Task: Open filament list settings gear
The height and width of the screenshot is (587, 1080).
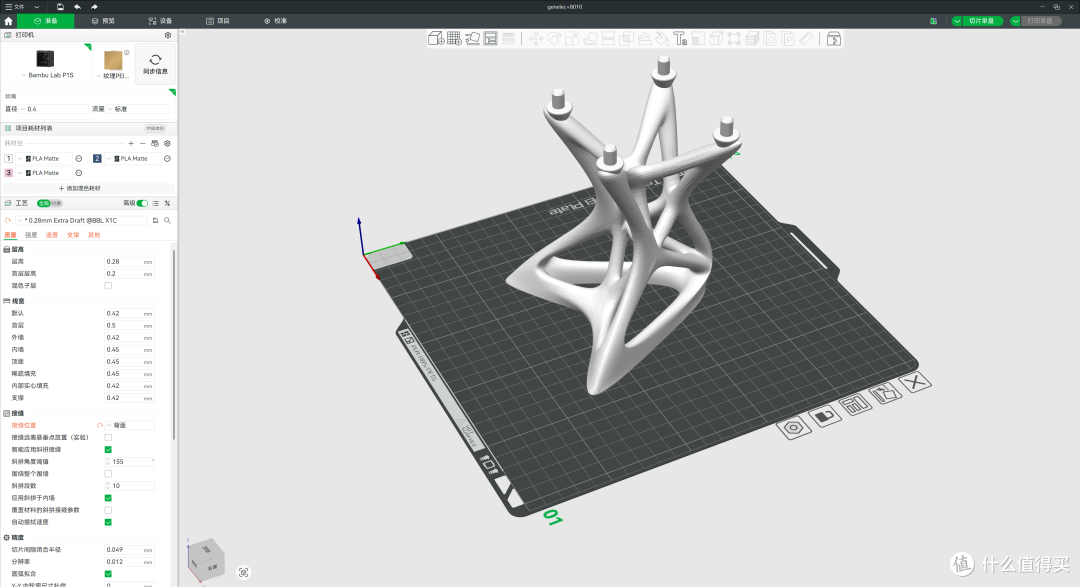Action: point(167,143)
